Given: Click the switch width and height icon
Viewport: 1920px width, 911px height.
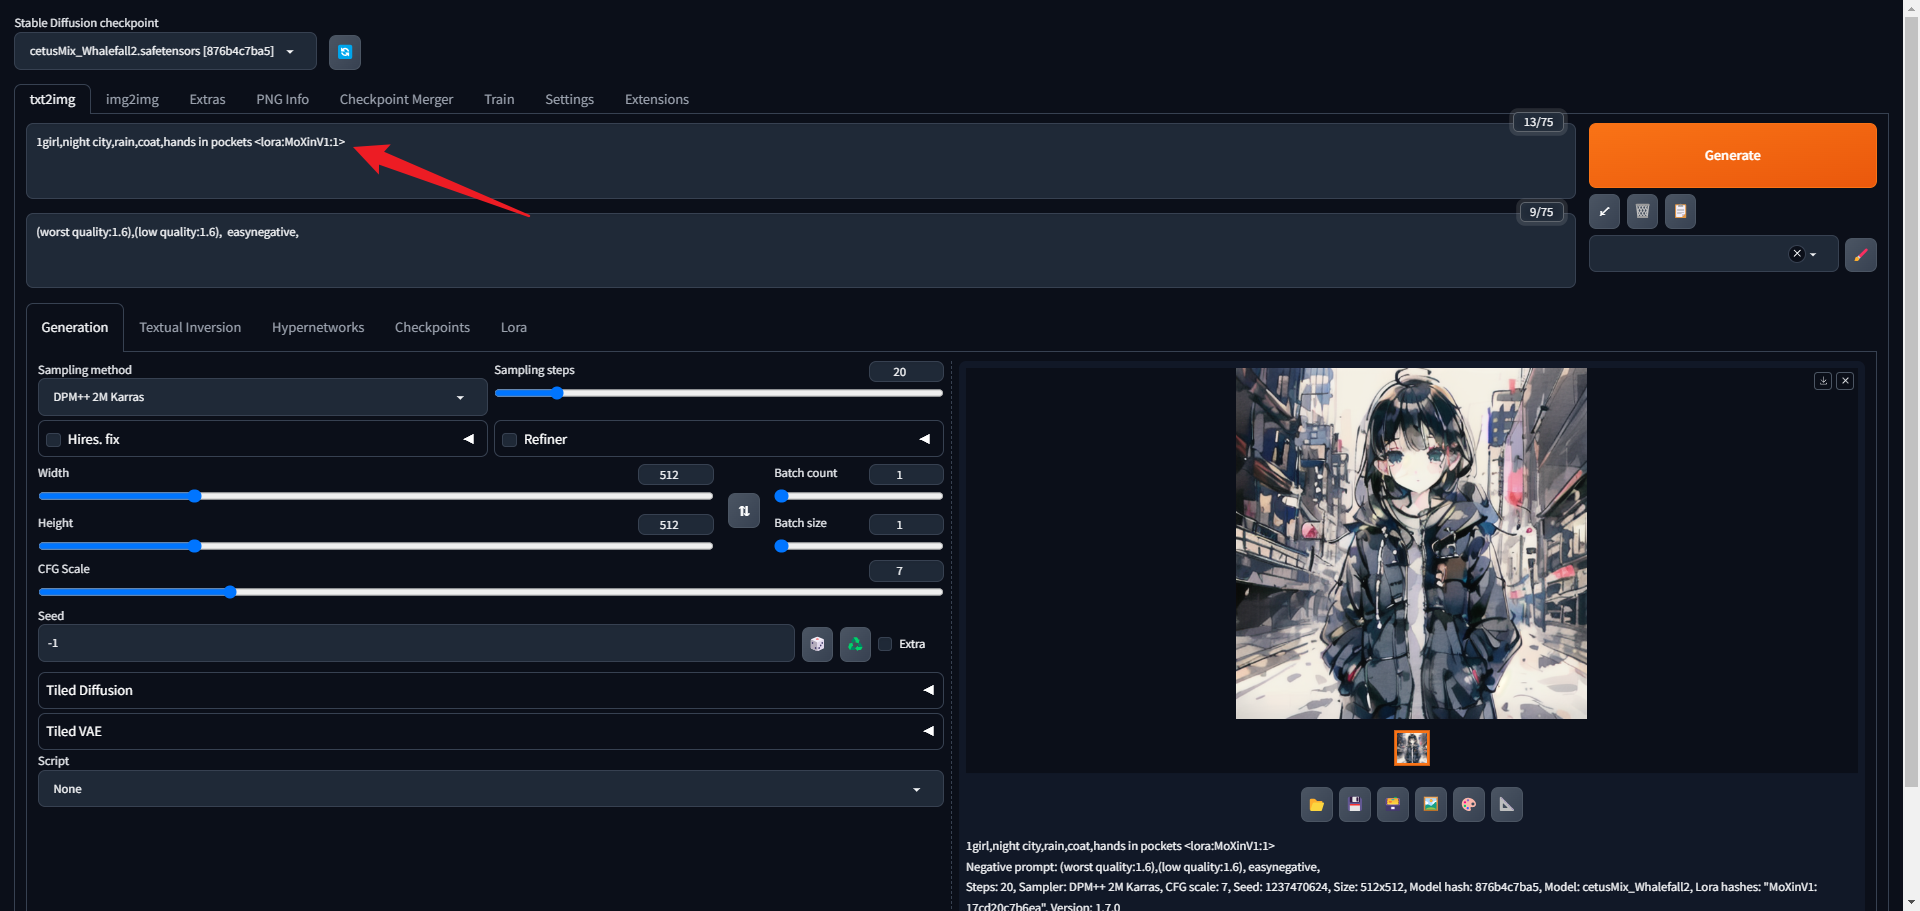Looking at the screenshot, I should point(744,511).
